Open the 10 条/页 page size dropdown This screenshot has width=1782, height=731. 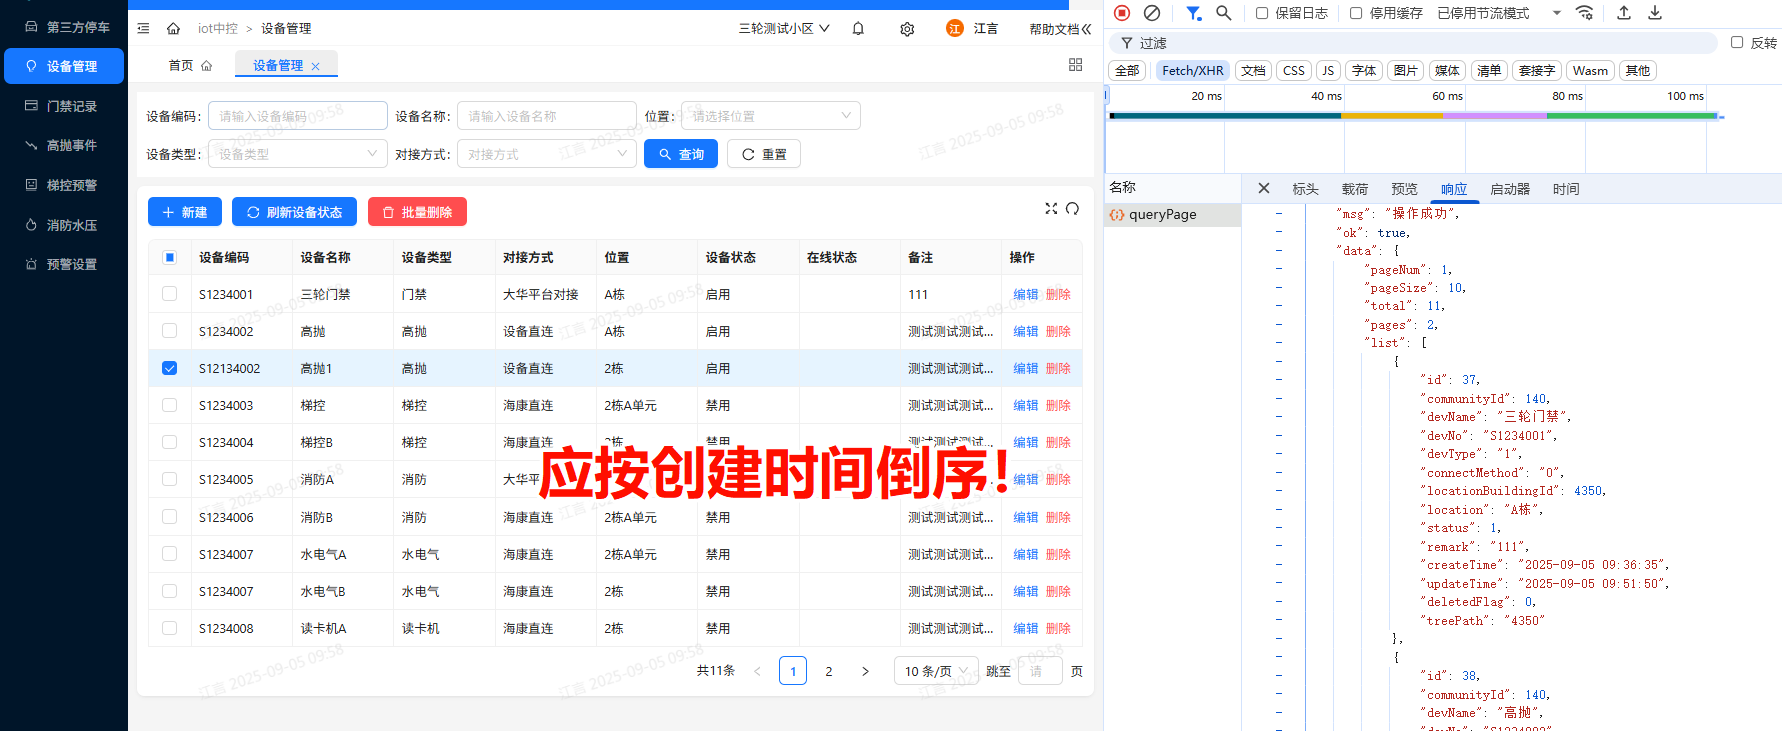tap(936, 671)
